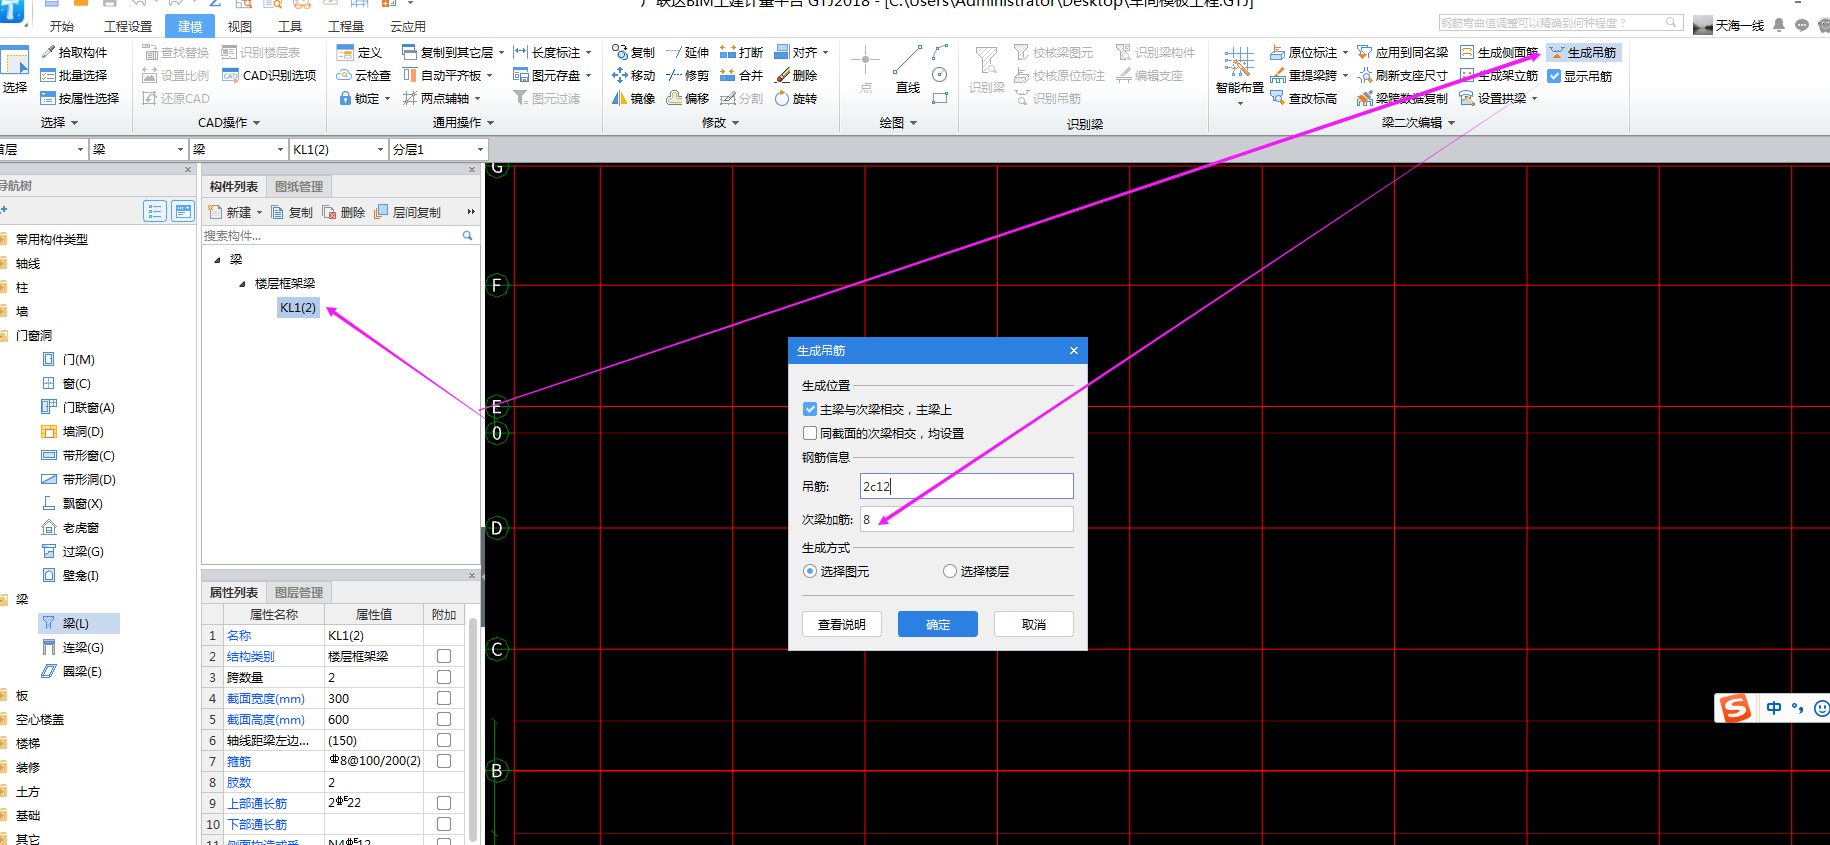Expand the 通用操作 group dropdown
1830x845 pixels.
[x=490, y=123]
